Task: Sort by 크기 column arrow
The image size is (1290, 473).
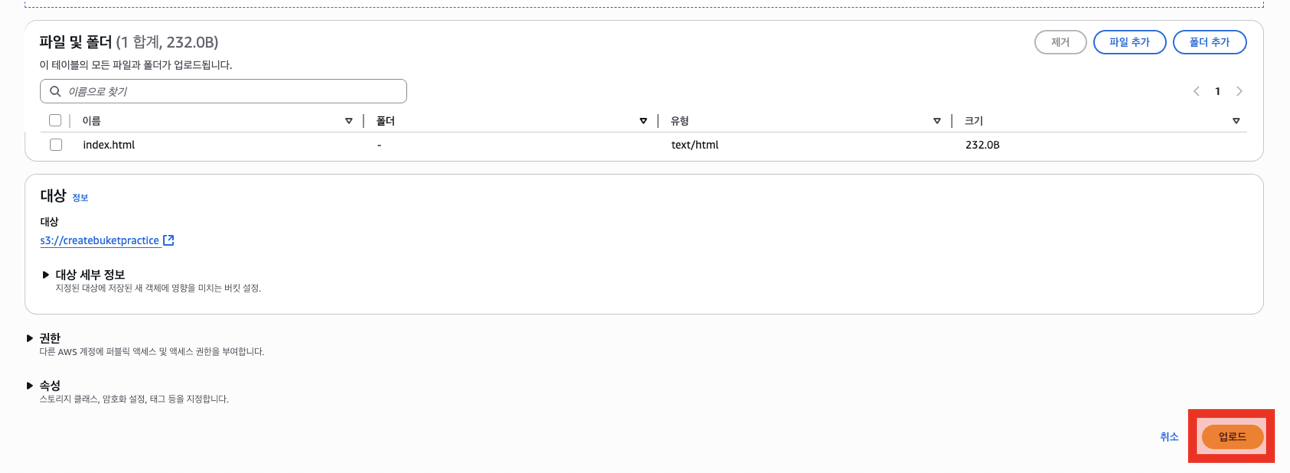Action: pos(1236,121)
